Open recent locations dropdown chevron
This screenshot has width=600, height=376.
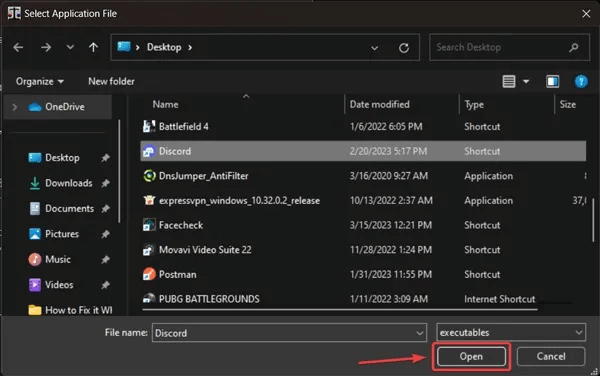click(x=70, y=47)
